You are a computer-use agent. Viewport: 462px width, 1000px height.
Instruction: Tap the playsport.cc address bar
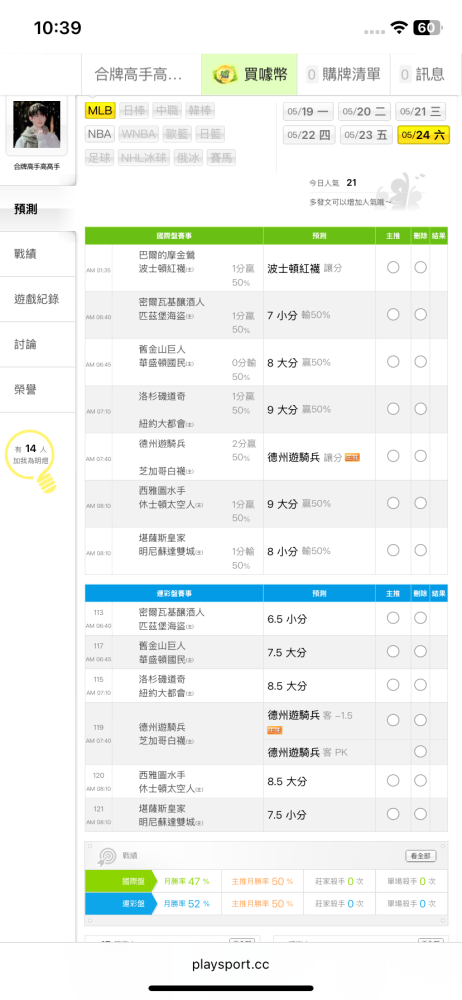tap(230, 964)
